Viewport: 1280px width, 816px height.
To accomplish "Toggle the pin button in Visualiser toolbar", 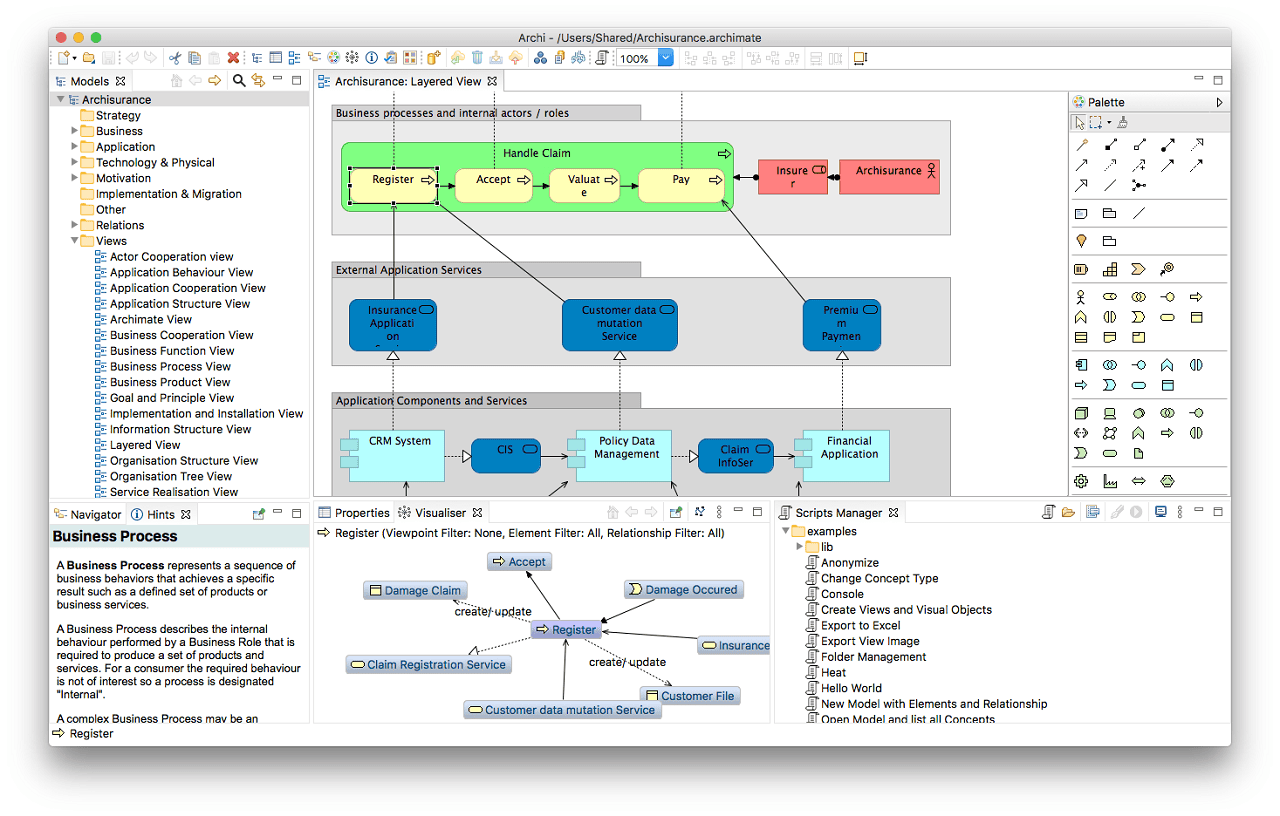I will (x=676, y=512).
